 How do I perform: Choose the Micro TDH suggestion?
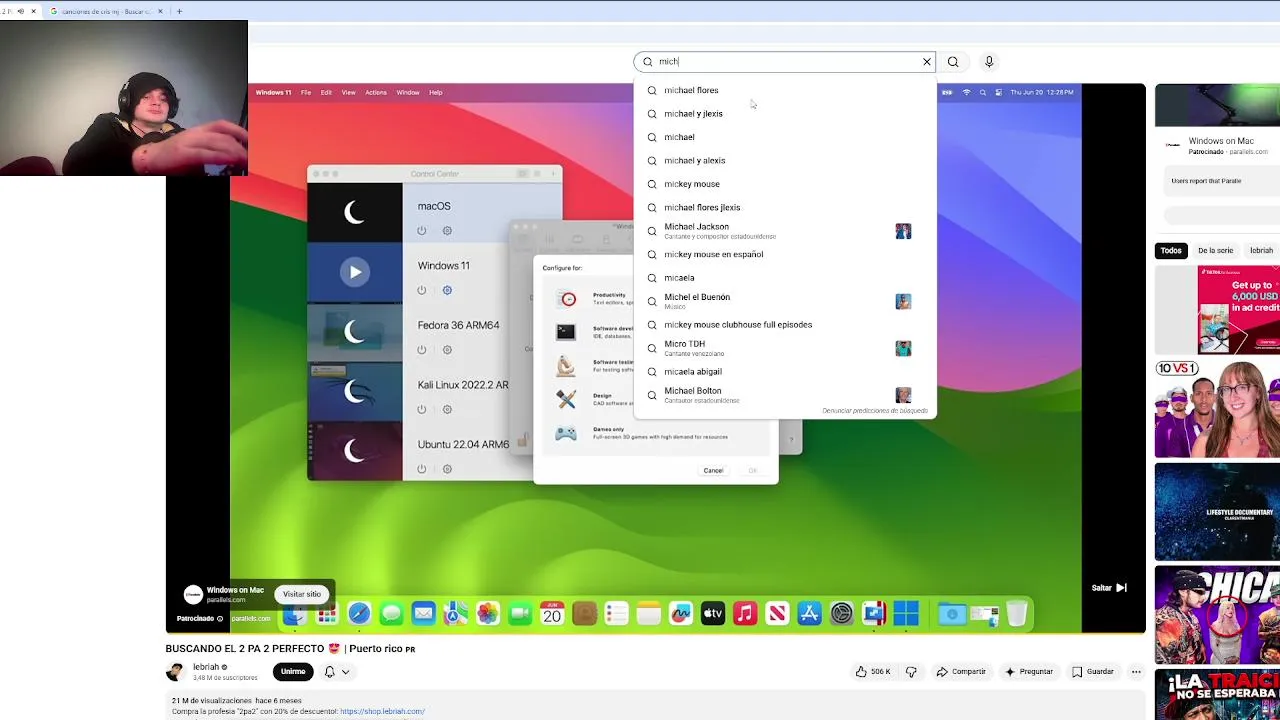click(x=785, y=348)
